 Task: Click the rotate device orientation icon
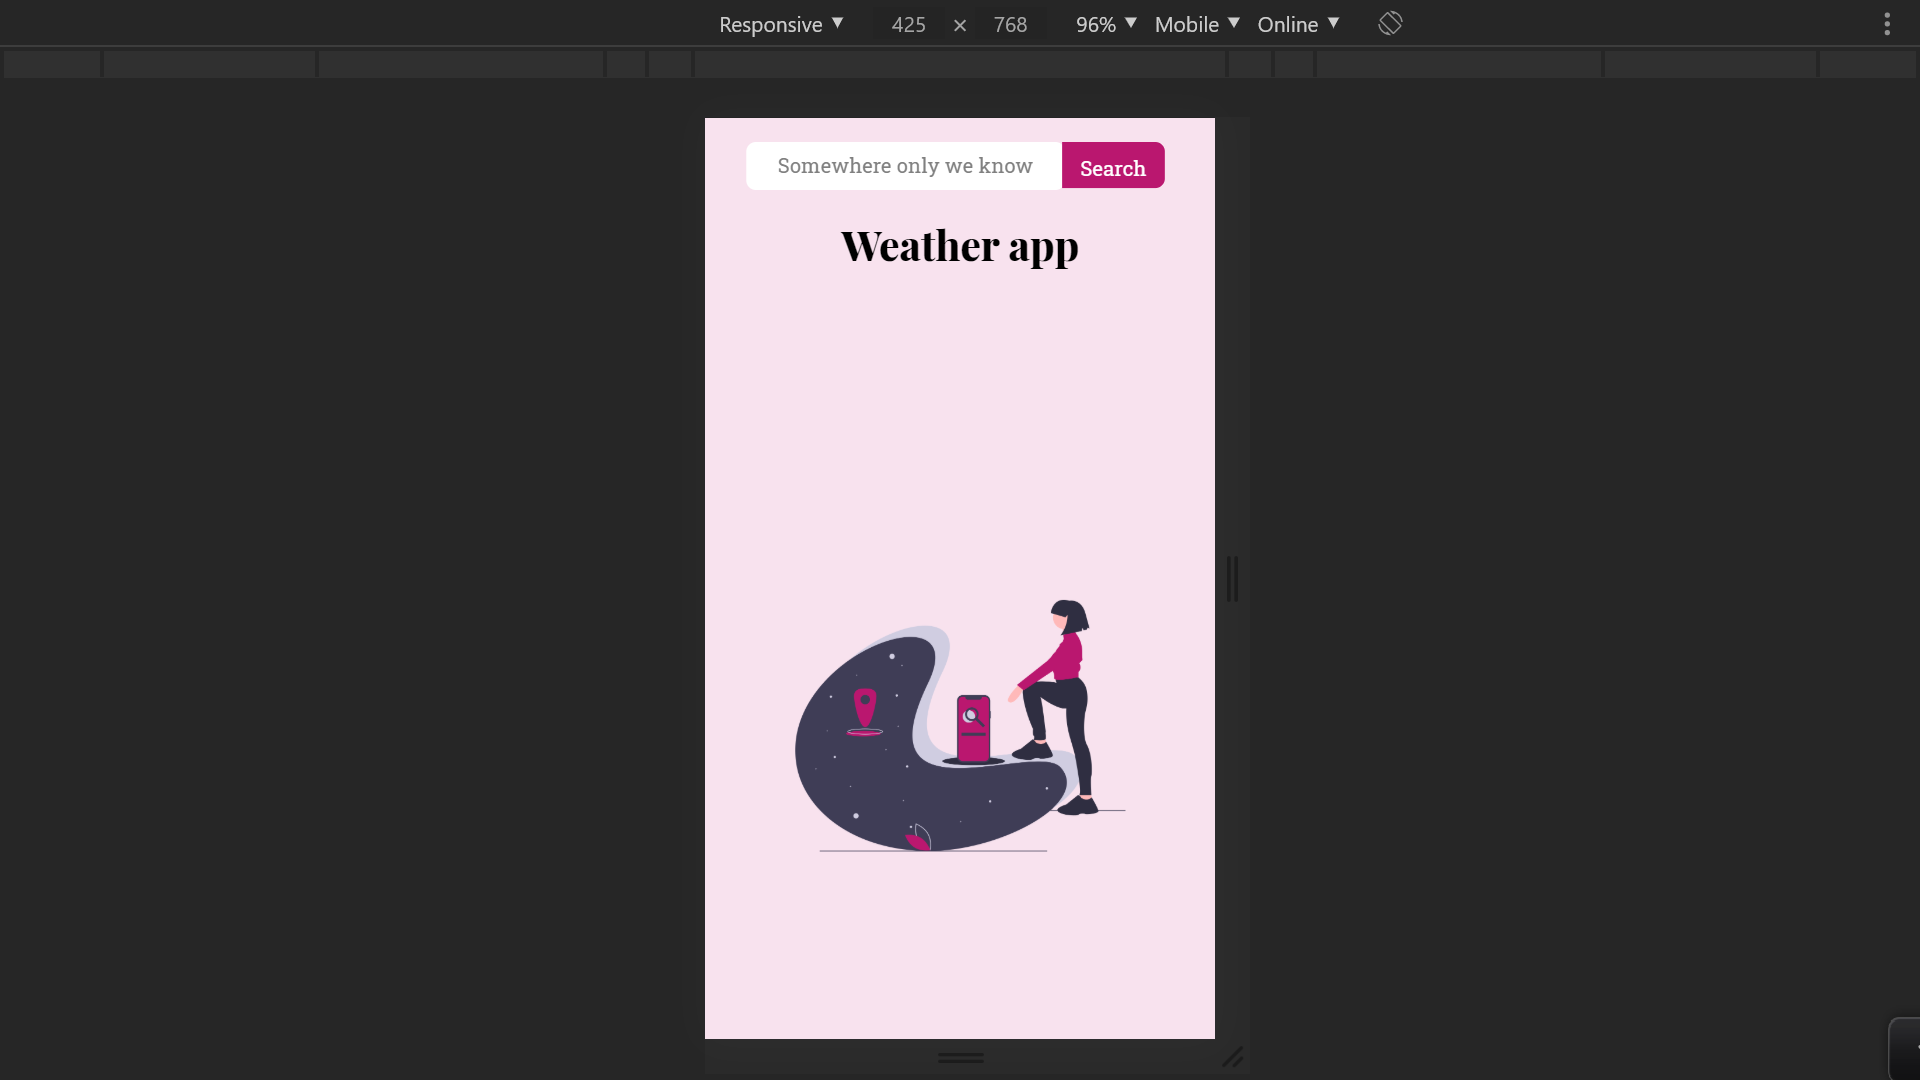tap(1390, 23)
